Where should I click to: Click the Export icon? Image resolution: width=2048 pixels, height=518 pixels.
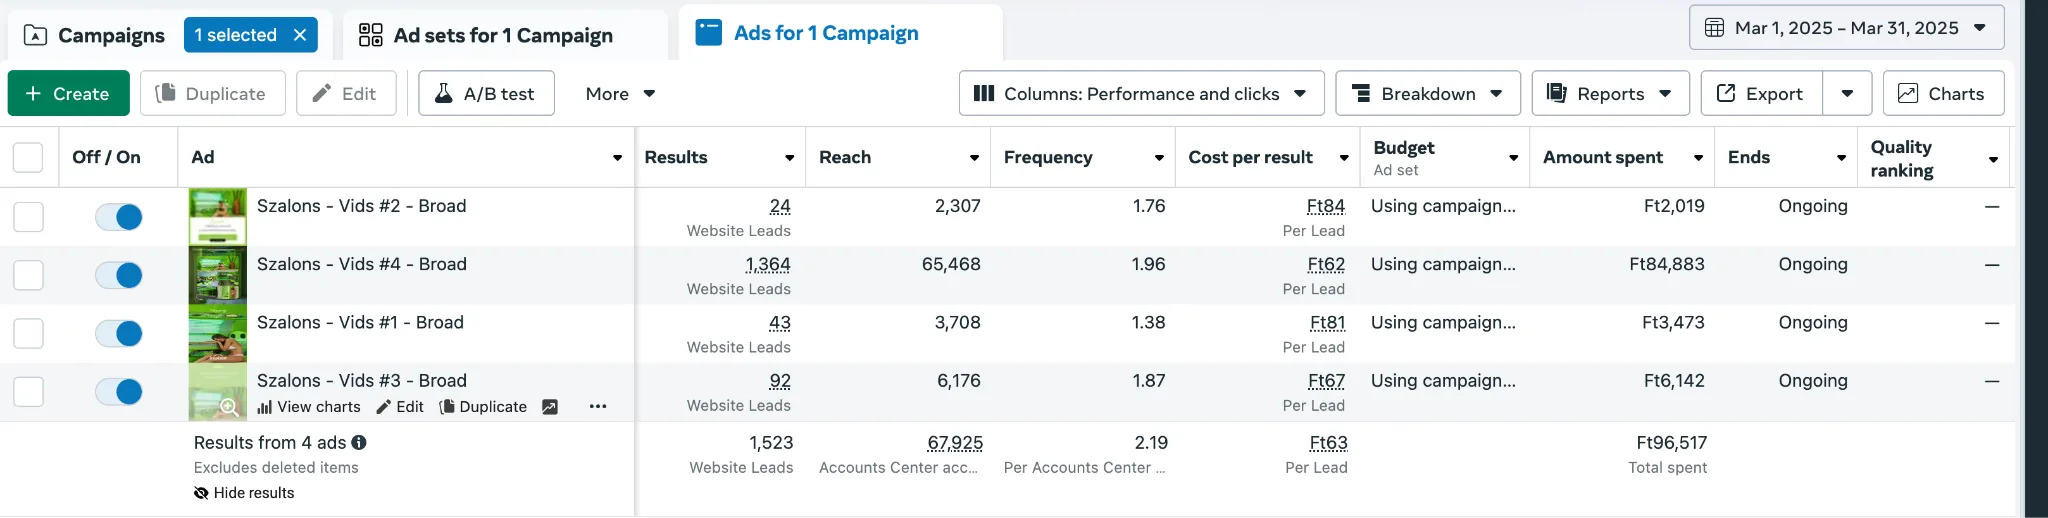pyautogui.click(x=1726, y=93)
